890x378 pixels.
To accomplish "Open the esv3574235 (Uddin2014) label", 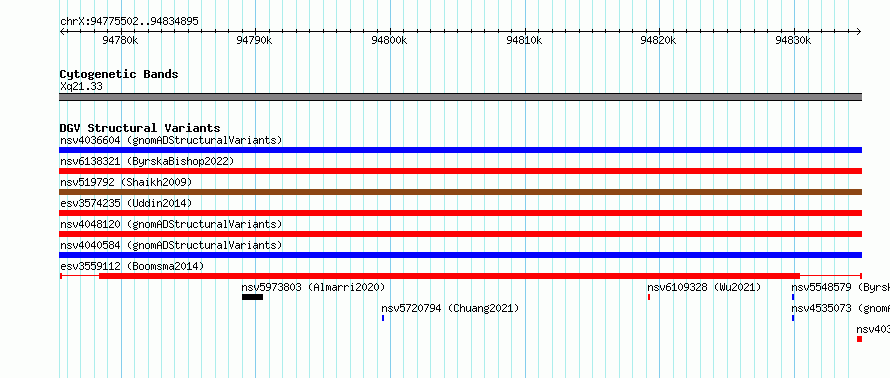I will pos(126,203).
